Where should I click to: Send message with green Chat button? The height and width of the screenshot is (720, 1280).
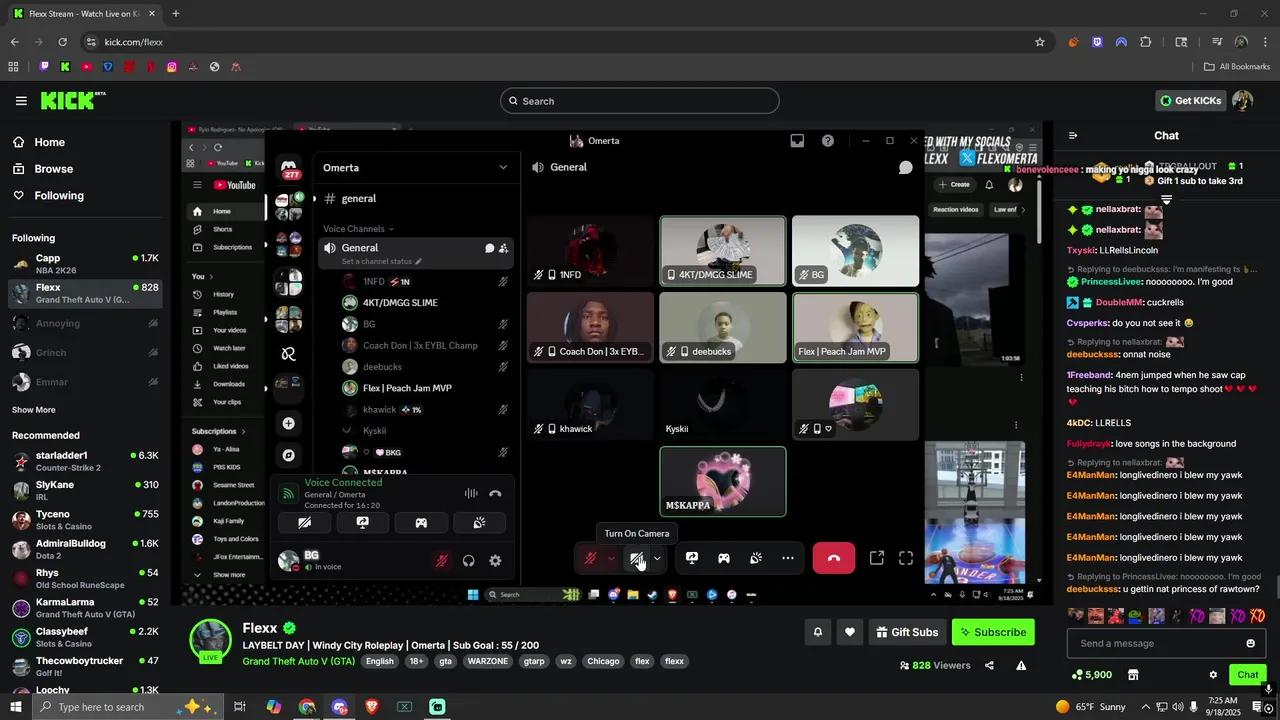click(1247, 675)
